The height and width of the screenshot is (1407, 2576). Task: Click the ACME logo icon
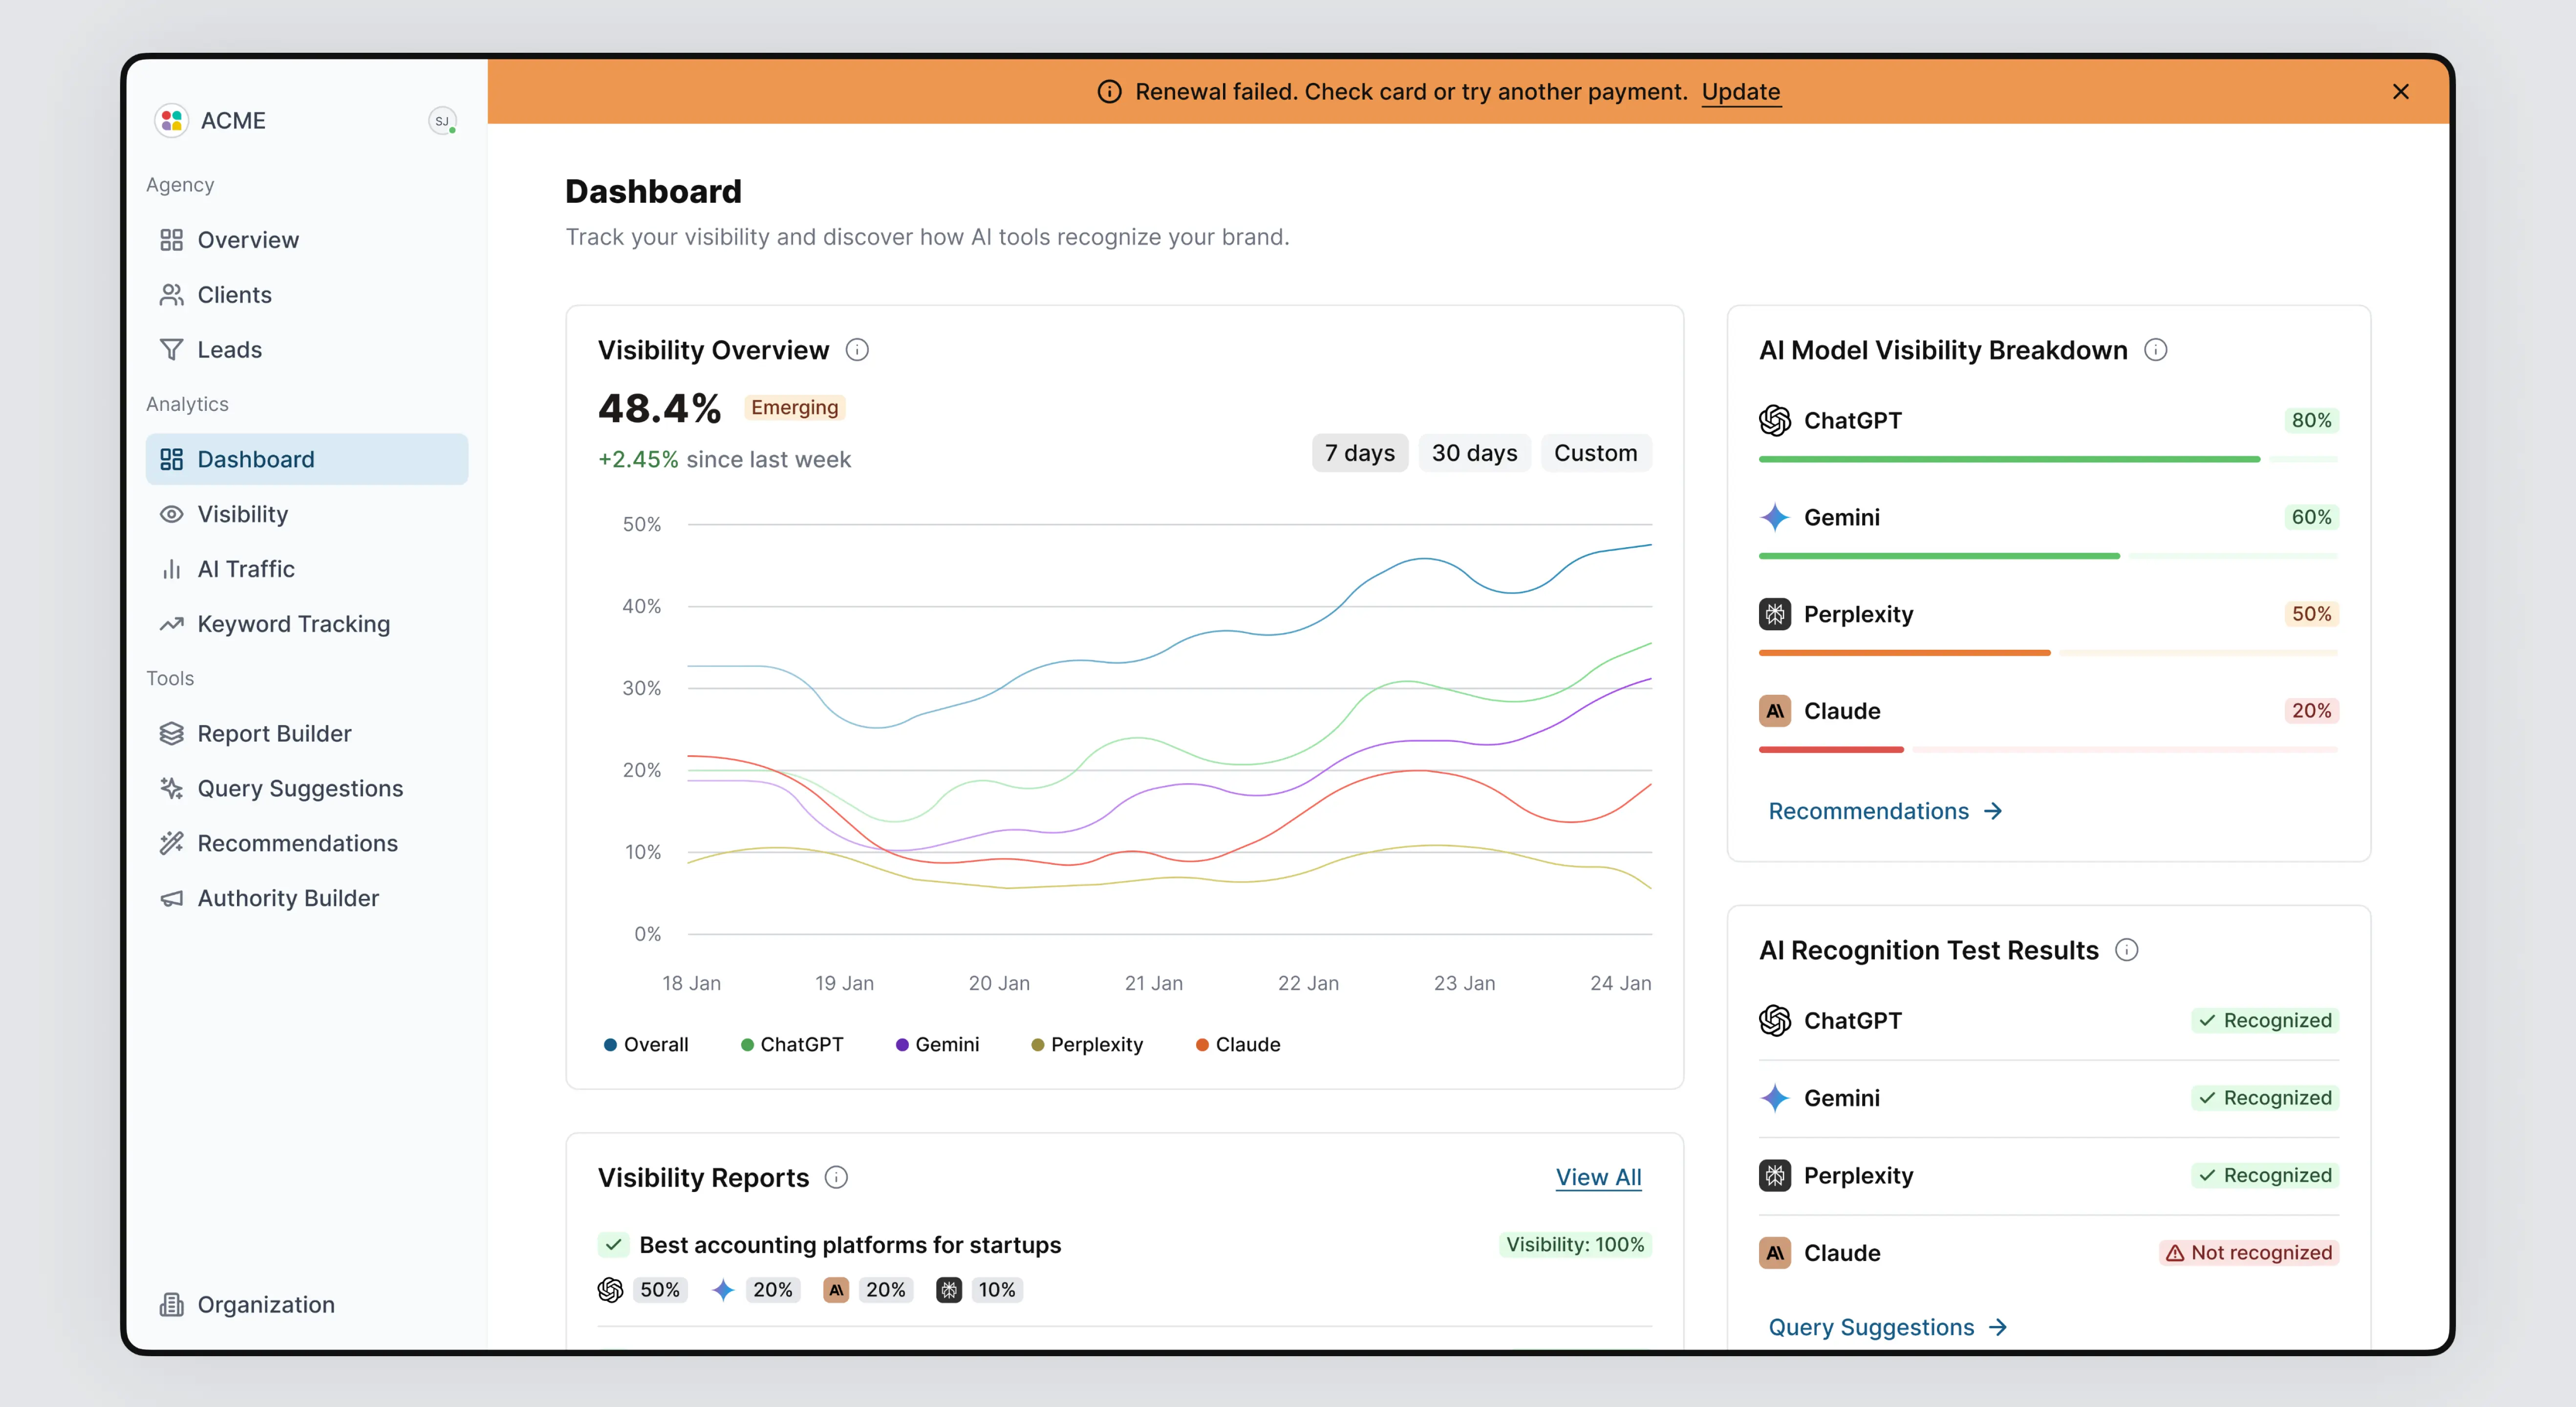(x=171, y=120)
